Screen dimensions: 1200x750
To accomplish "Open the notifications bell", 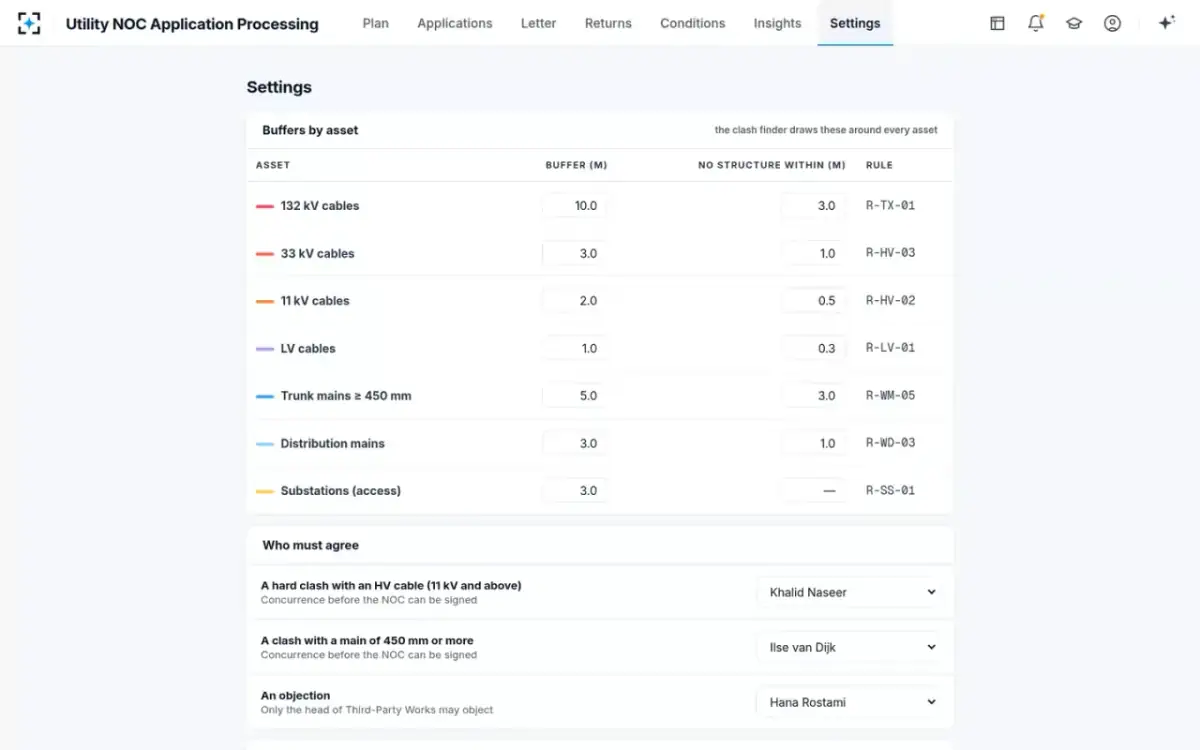I will coord(1036,23).
